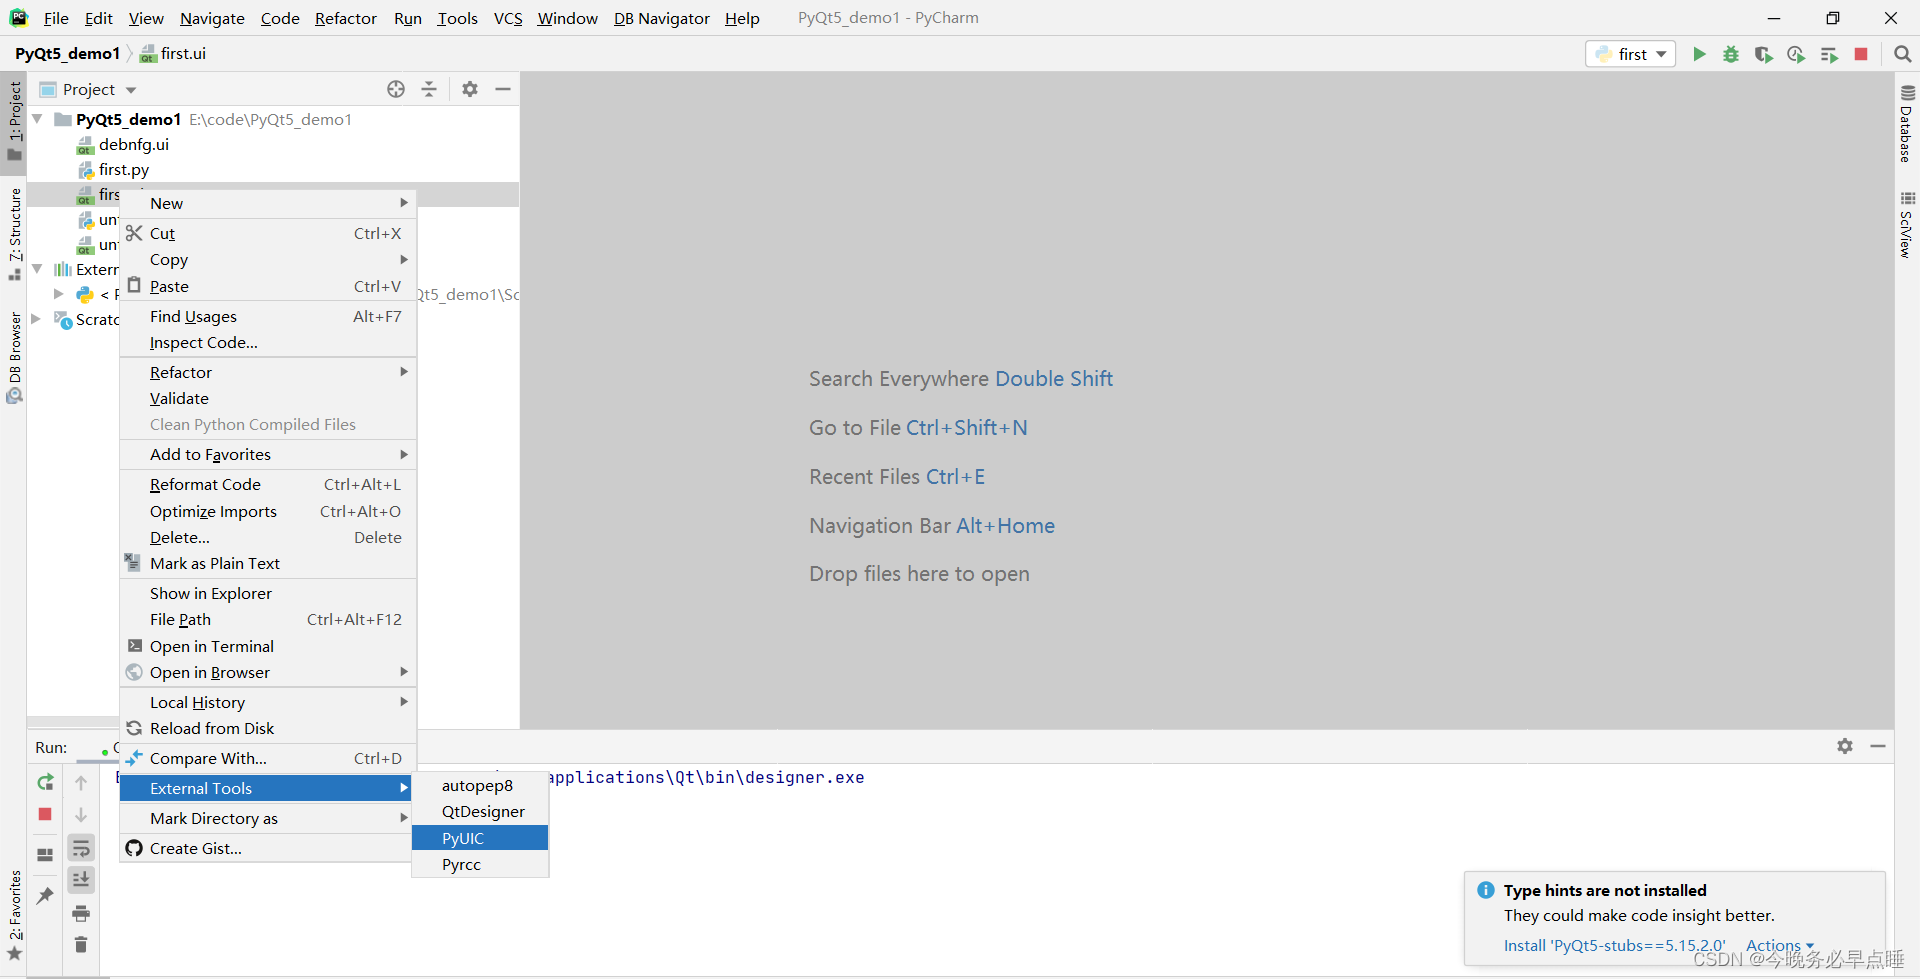Restore layout icon in Run panel
This screenshot has height=979, width=1920.
(x=45, y=855)
